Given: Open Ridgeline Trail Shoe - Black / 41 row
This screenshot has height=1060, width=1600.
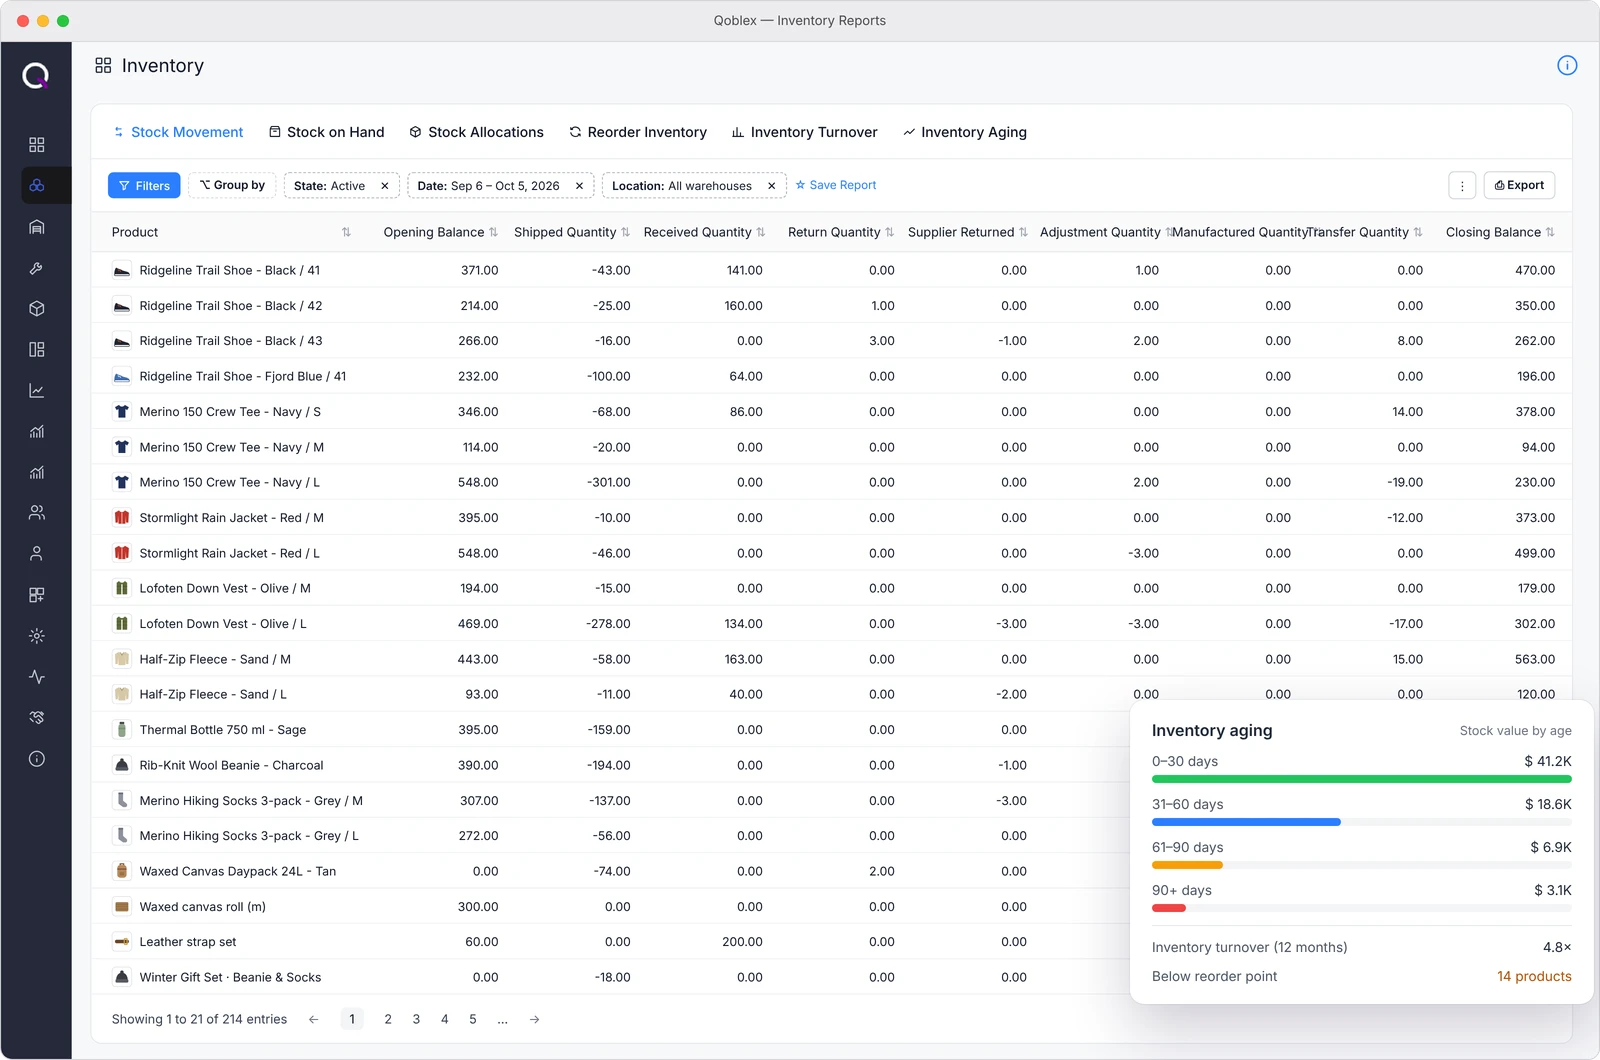Looking at the screenshot, I should pyautogui.click(x=831, y=270).
